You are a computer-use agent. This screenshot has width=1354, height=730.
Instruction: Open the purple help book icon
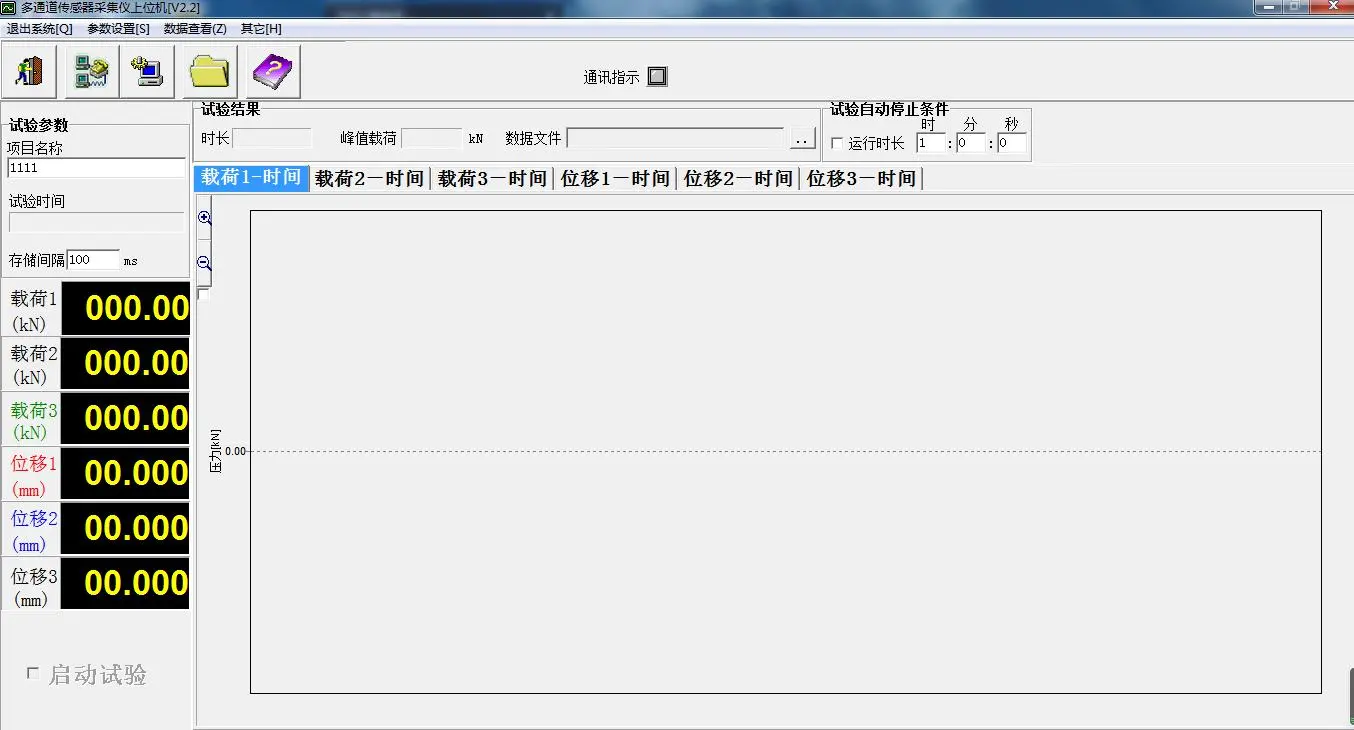point(273,72)
